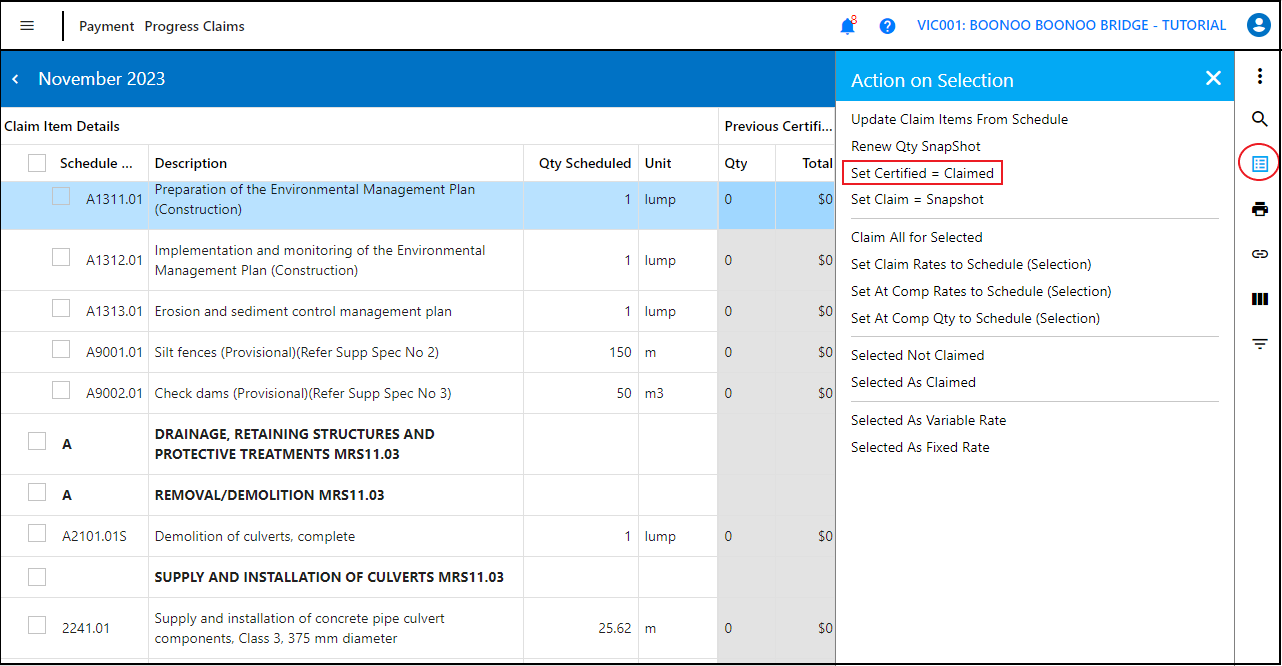Sort by the Schedule column header
1282x666 pixels.
(96, 163)
